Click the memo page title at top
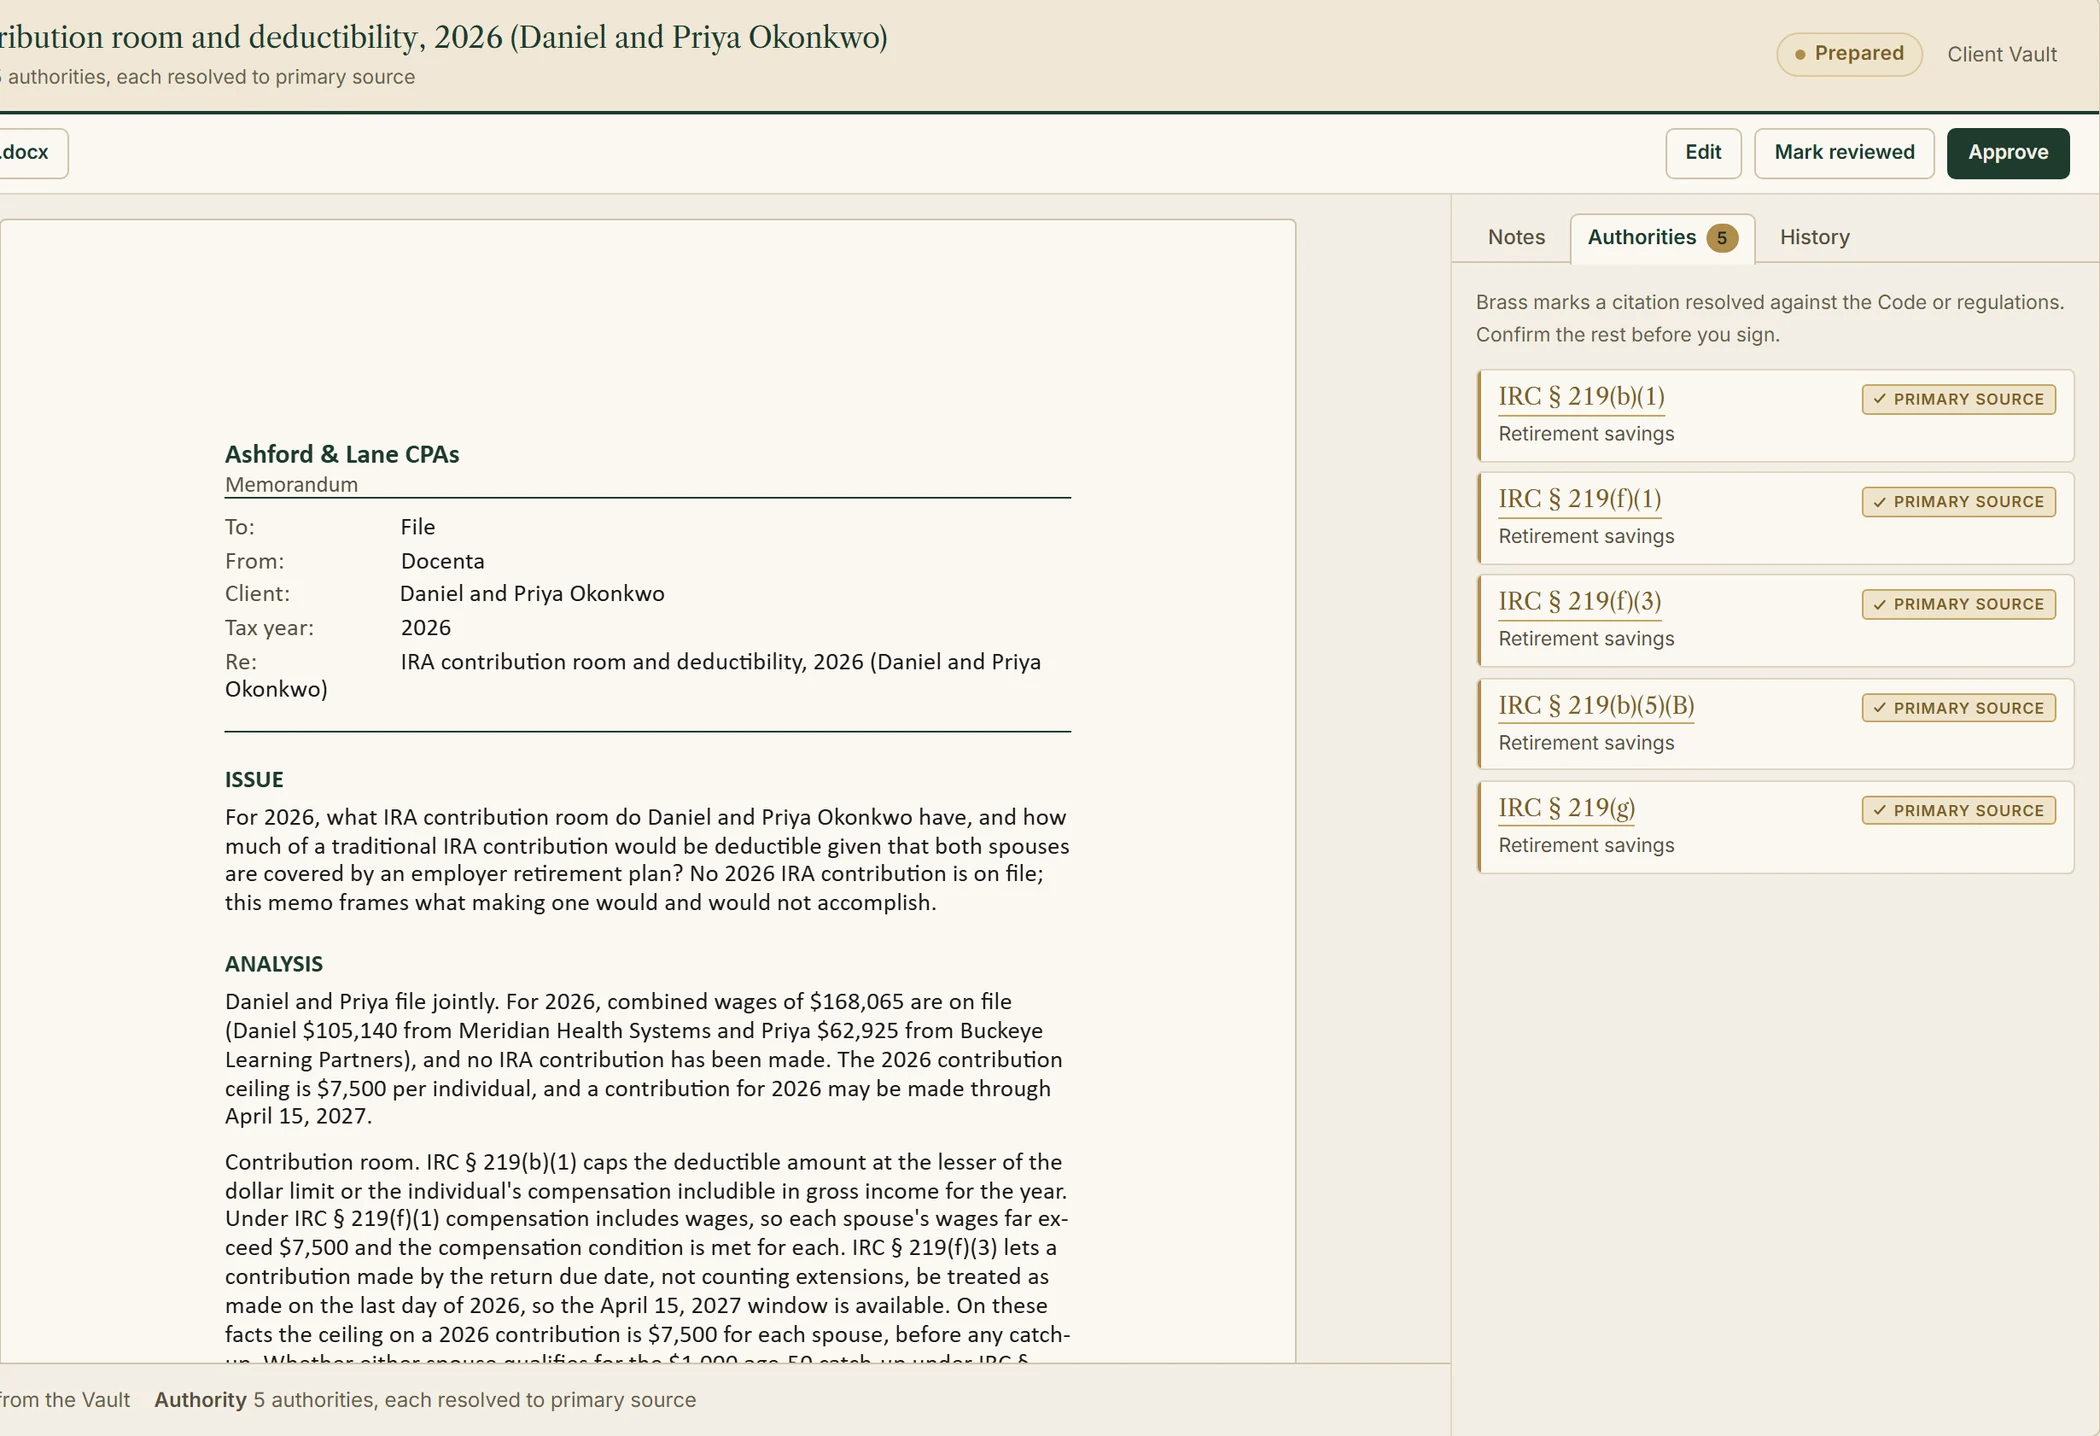The image size is (2100, 1436). tap(444, 37)
